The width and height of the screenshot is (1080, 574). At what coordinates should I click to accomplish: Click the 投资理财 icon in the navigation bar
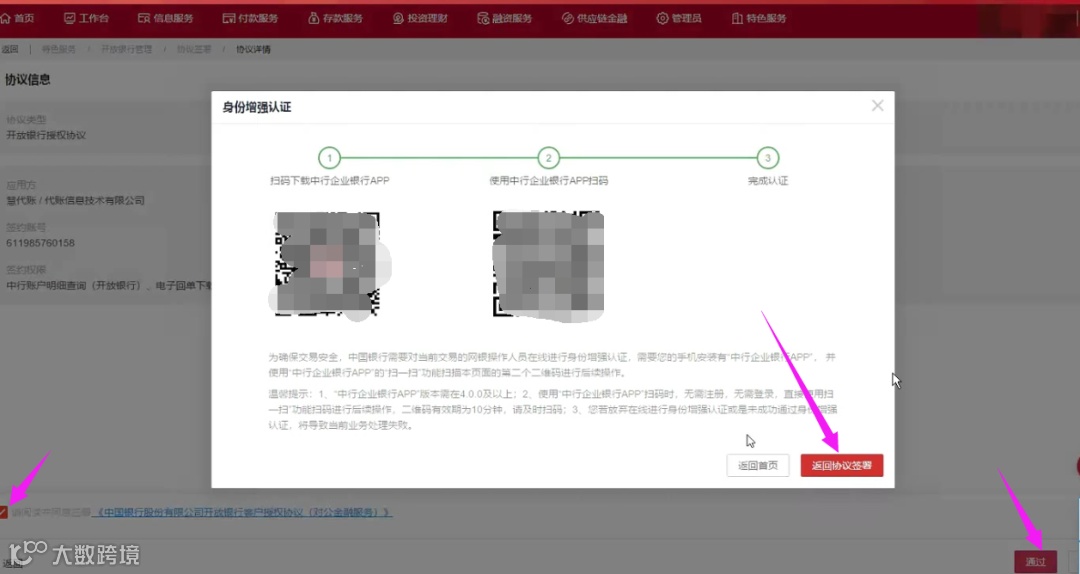pos(398,18)
